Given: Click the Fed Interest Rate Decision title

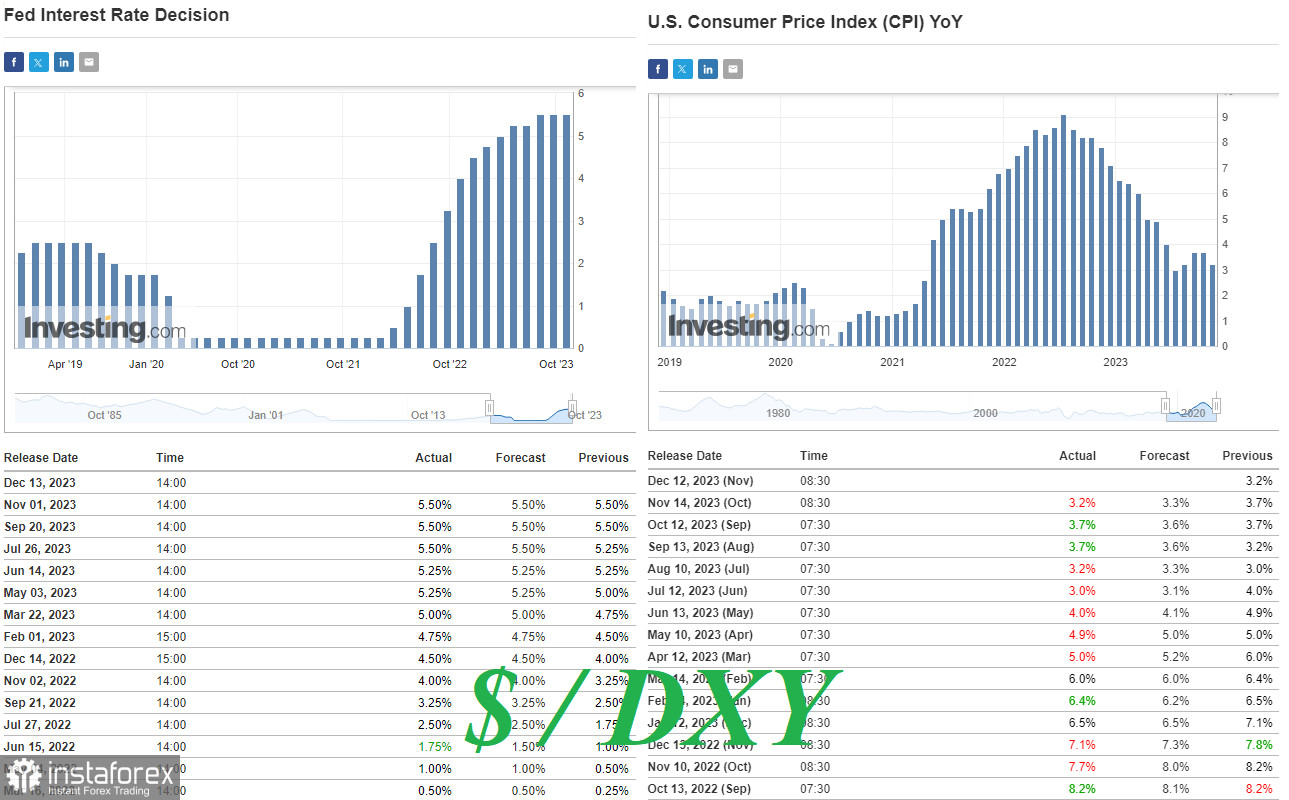Looking at the screenshot, I should (x=116, y=15).
